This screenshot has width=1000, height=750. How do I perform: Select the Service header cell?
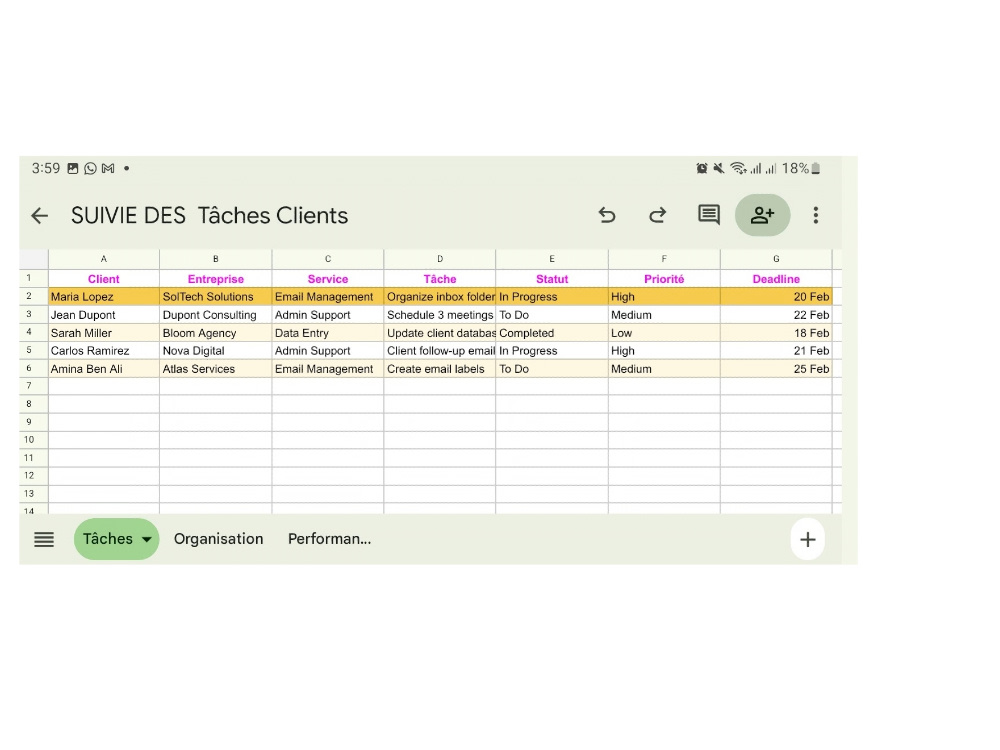coord(328,279)
